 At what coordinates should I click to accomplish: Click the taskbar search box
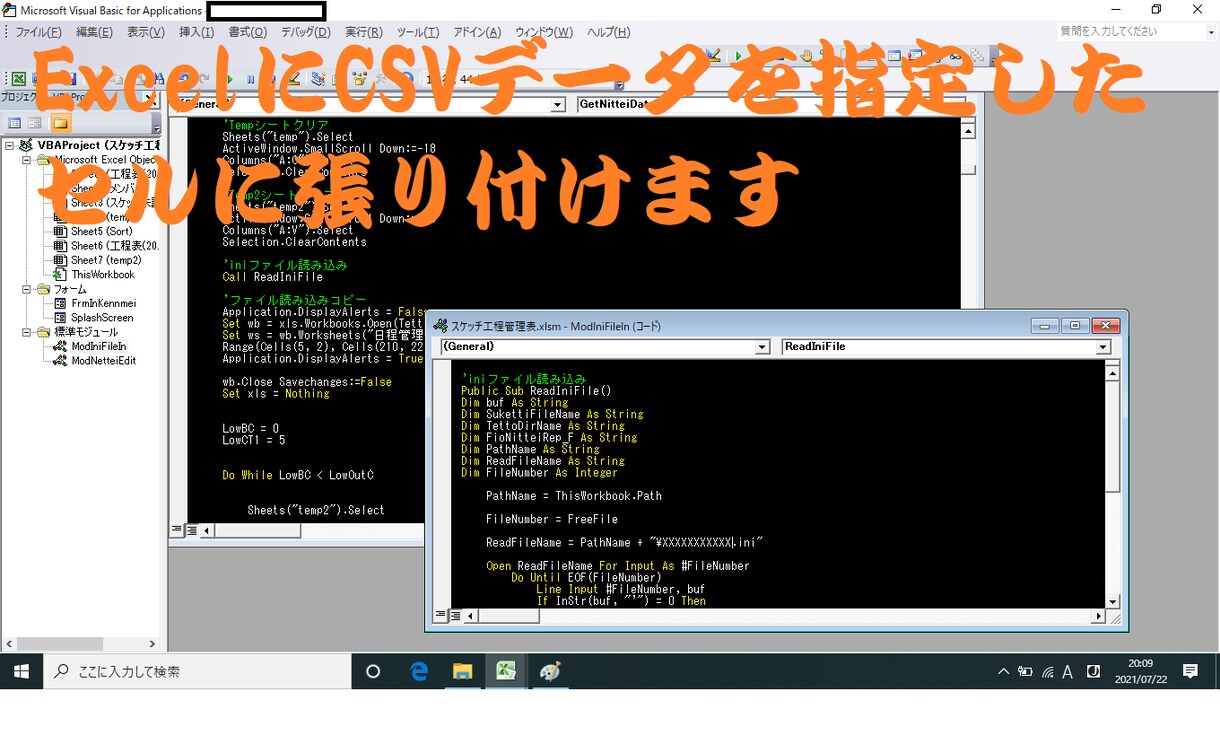coord(197,671)
